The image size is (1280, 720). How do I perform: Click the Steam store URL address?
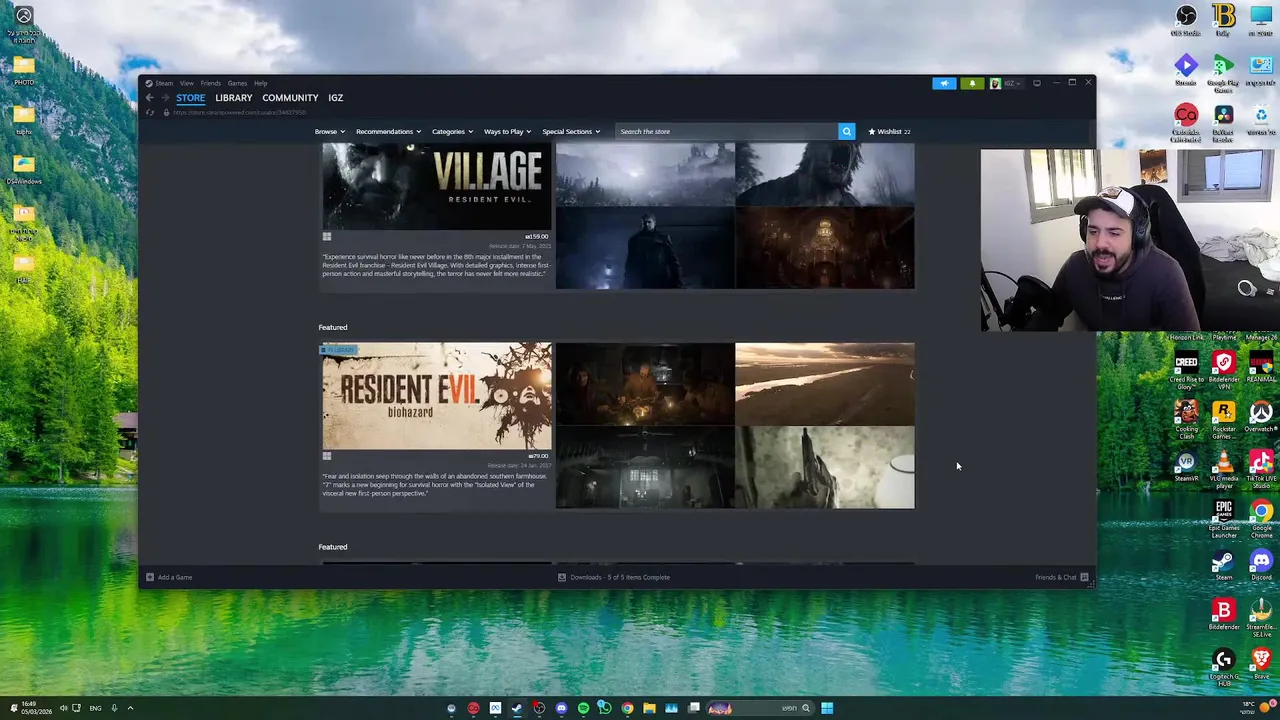click(x=240, y=112)
